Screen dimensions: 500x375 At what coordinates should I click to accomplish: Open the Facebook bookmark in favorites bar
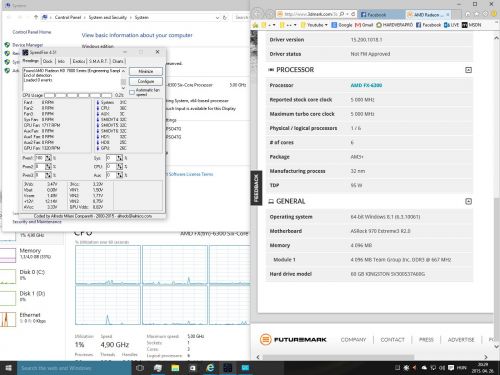(428, 25)
